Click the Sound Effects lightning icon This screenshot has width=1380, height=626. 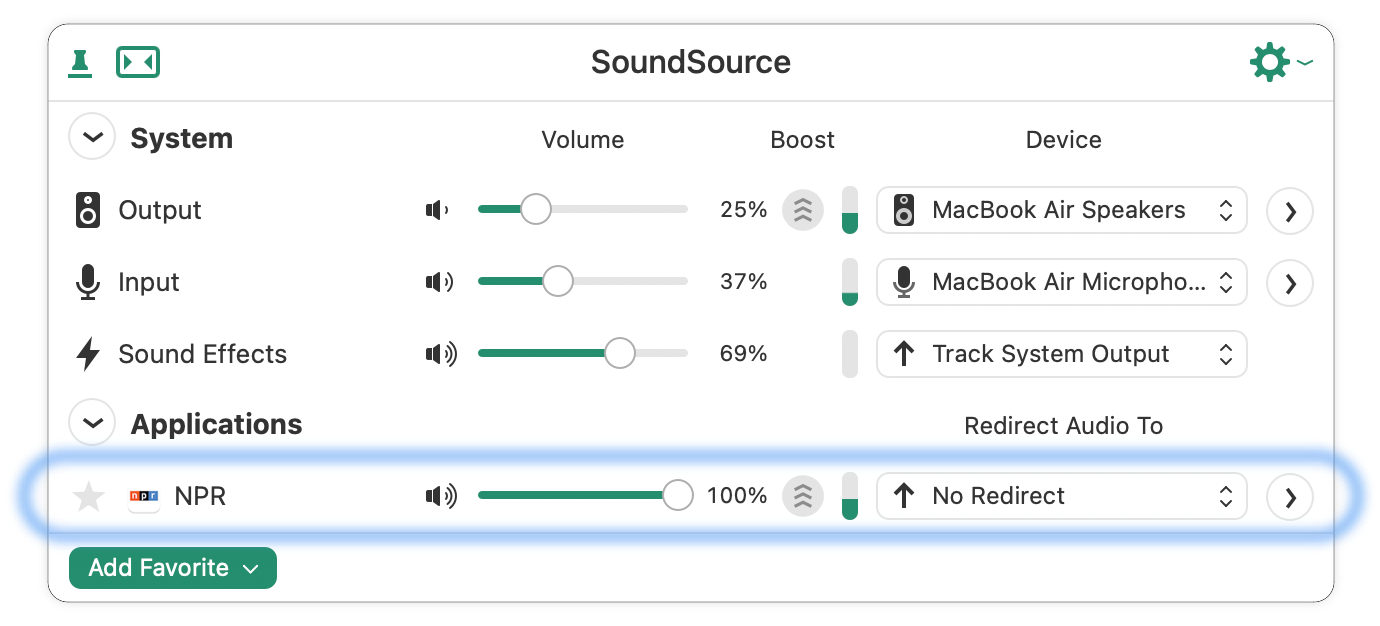click(x=89, y=354)
